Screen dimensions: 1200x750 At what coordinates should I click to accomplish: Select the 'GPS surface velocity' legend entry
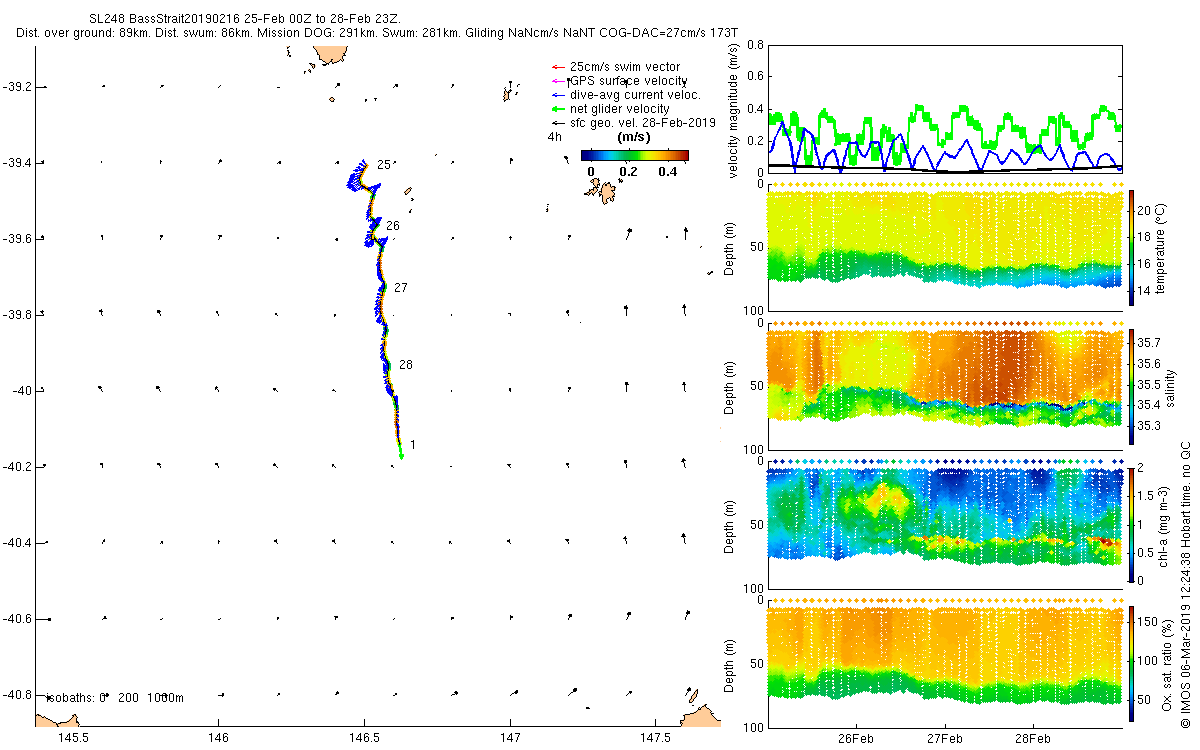(619, 81)
